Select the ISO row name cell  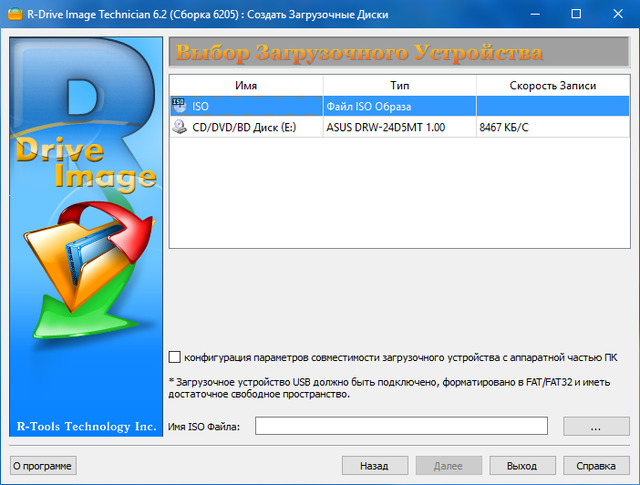click(x=247, y=106)
